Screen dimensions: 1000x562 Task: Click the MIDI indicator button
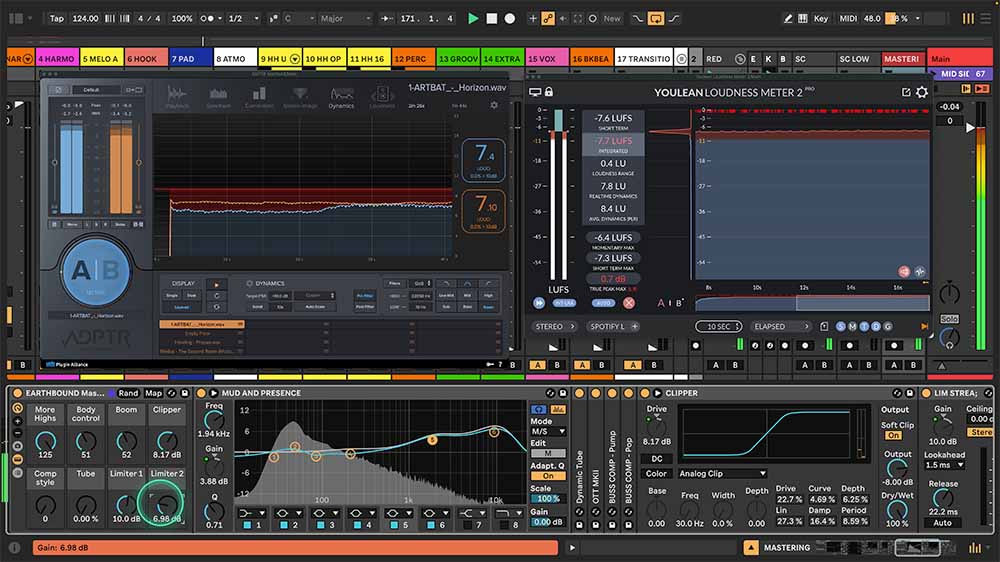pyautogui.click(x=848, y=18)
